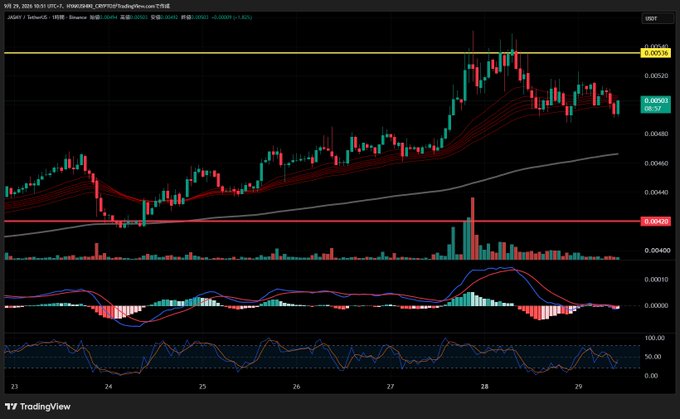Click the TradingView logo

tap(38, 406)
